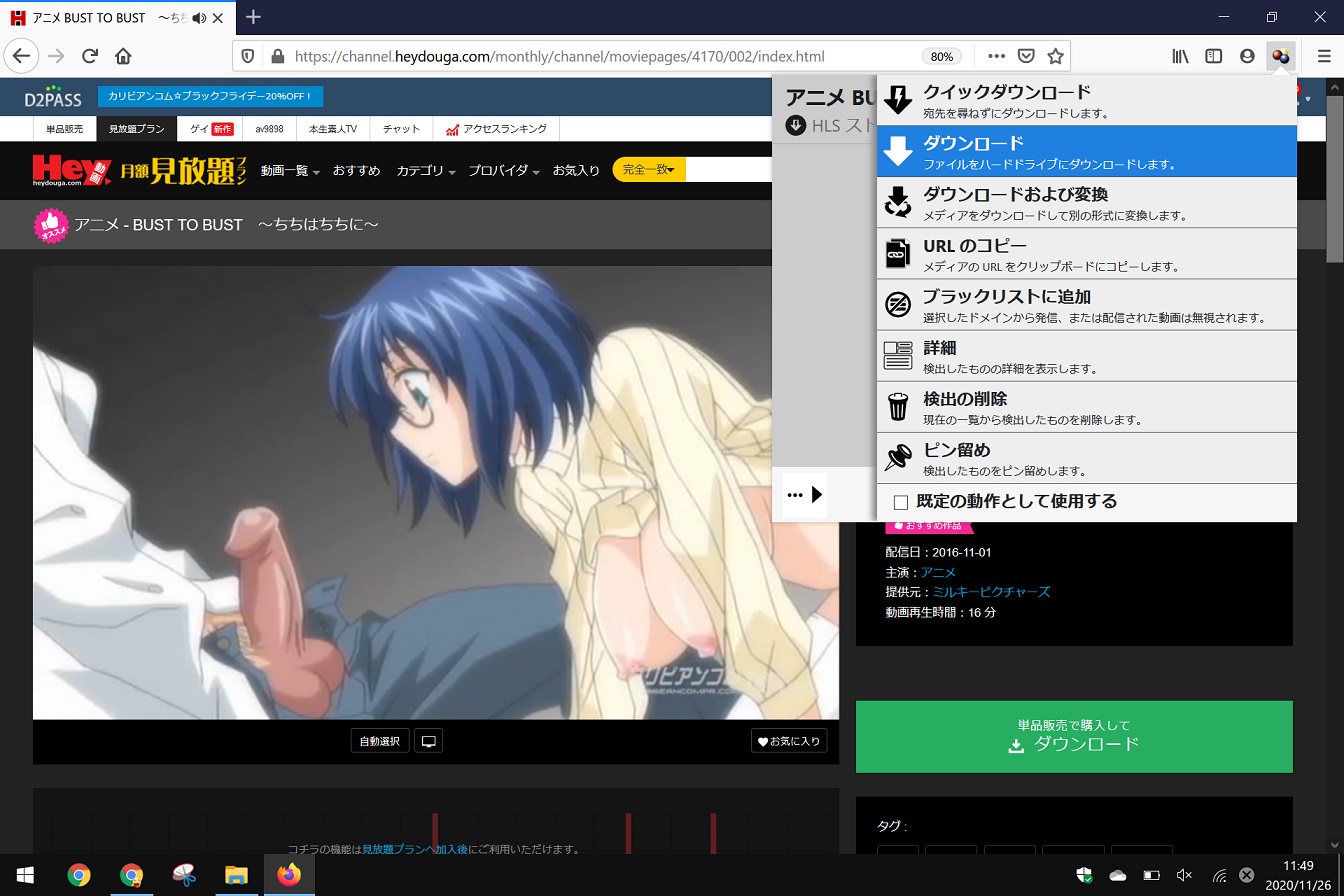
Task: View site security lock information
Action: (x=277, y=56)
